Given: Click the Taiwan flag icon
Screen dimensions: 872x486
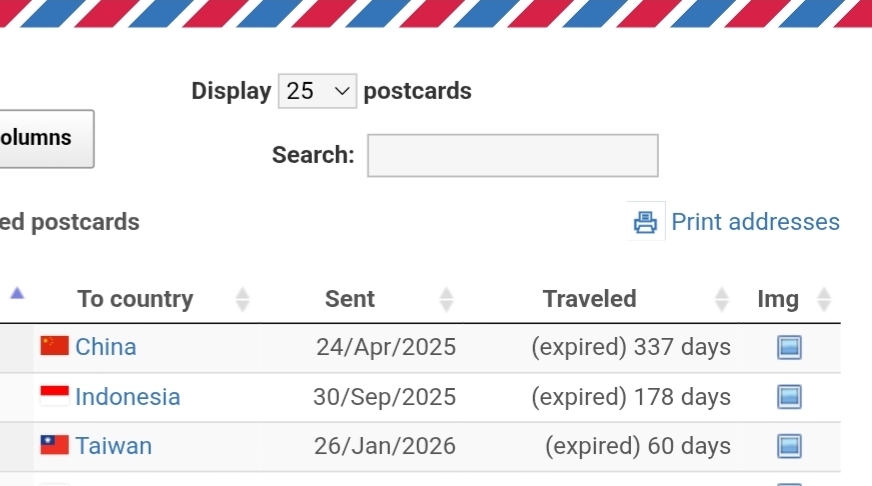Looking at the screenshot, I should click(x=54, y=445).
